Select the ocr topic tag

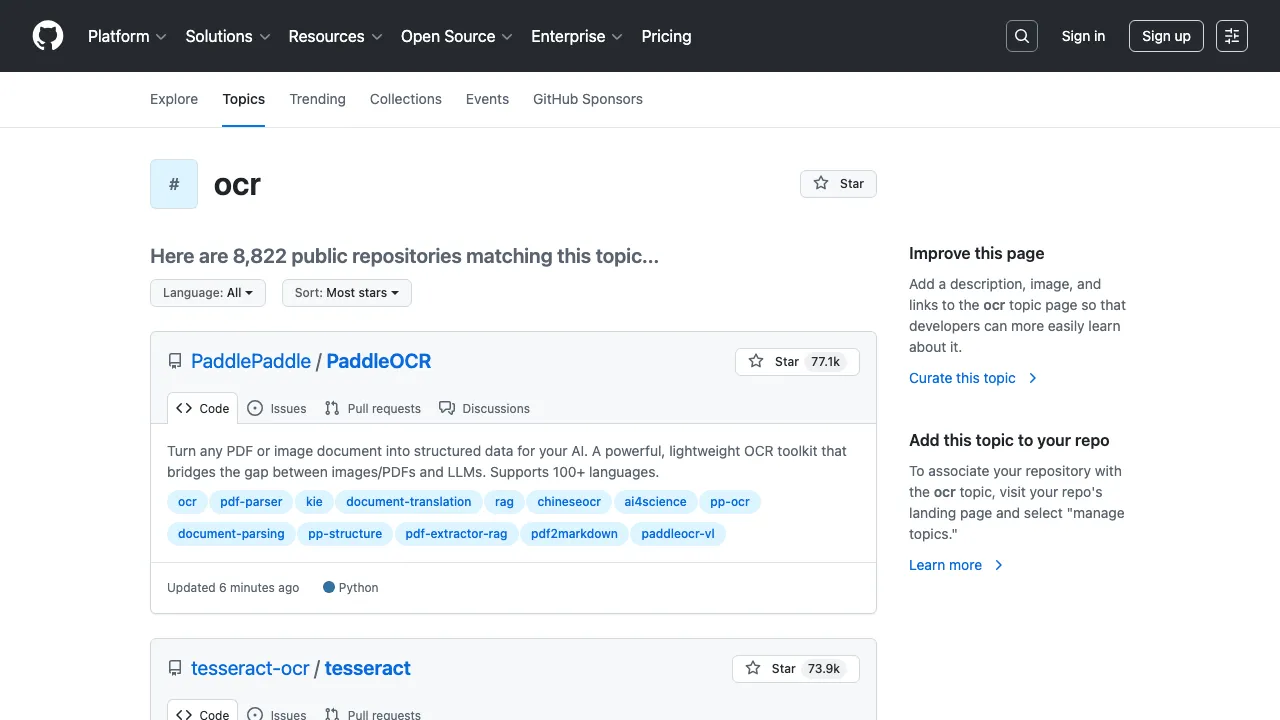(187, 502)
